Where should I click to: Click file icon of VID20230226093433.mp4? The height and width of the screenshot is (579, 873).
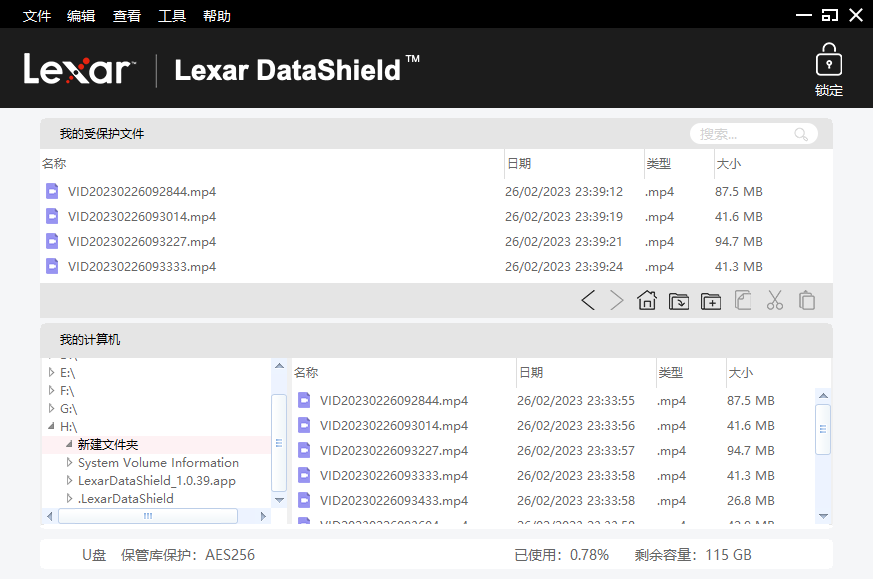pos(304,500)
